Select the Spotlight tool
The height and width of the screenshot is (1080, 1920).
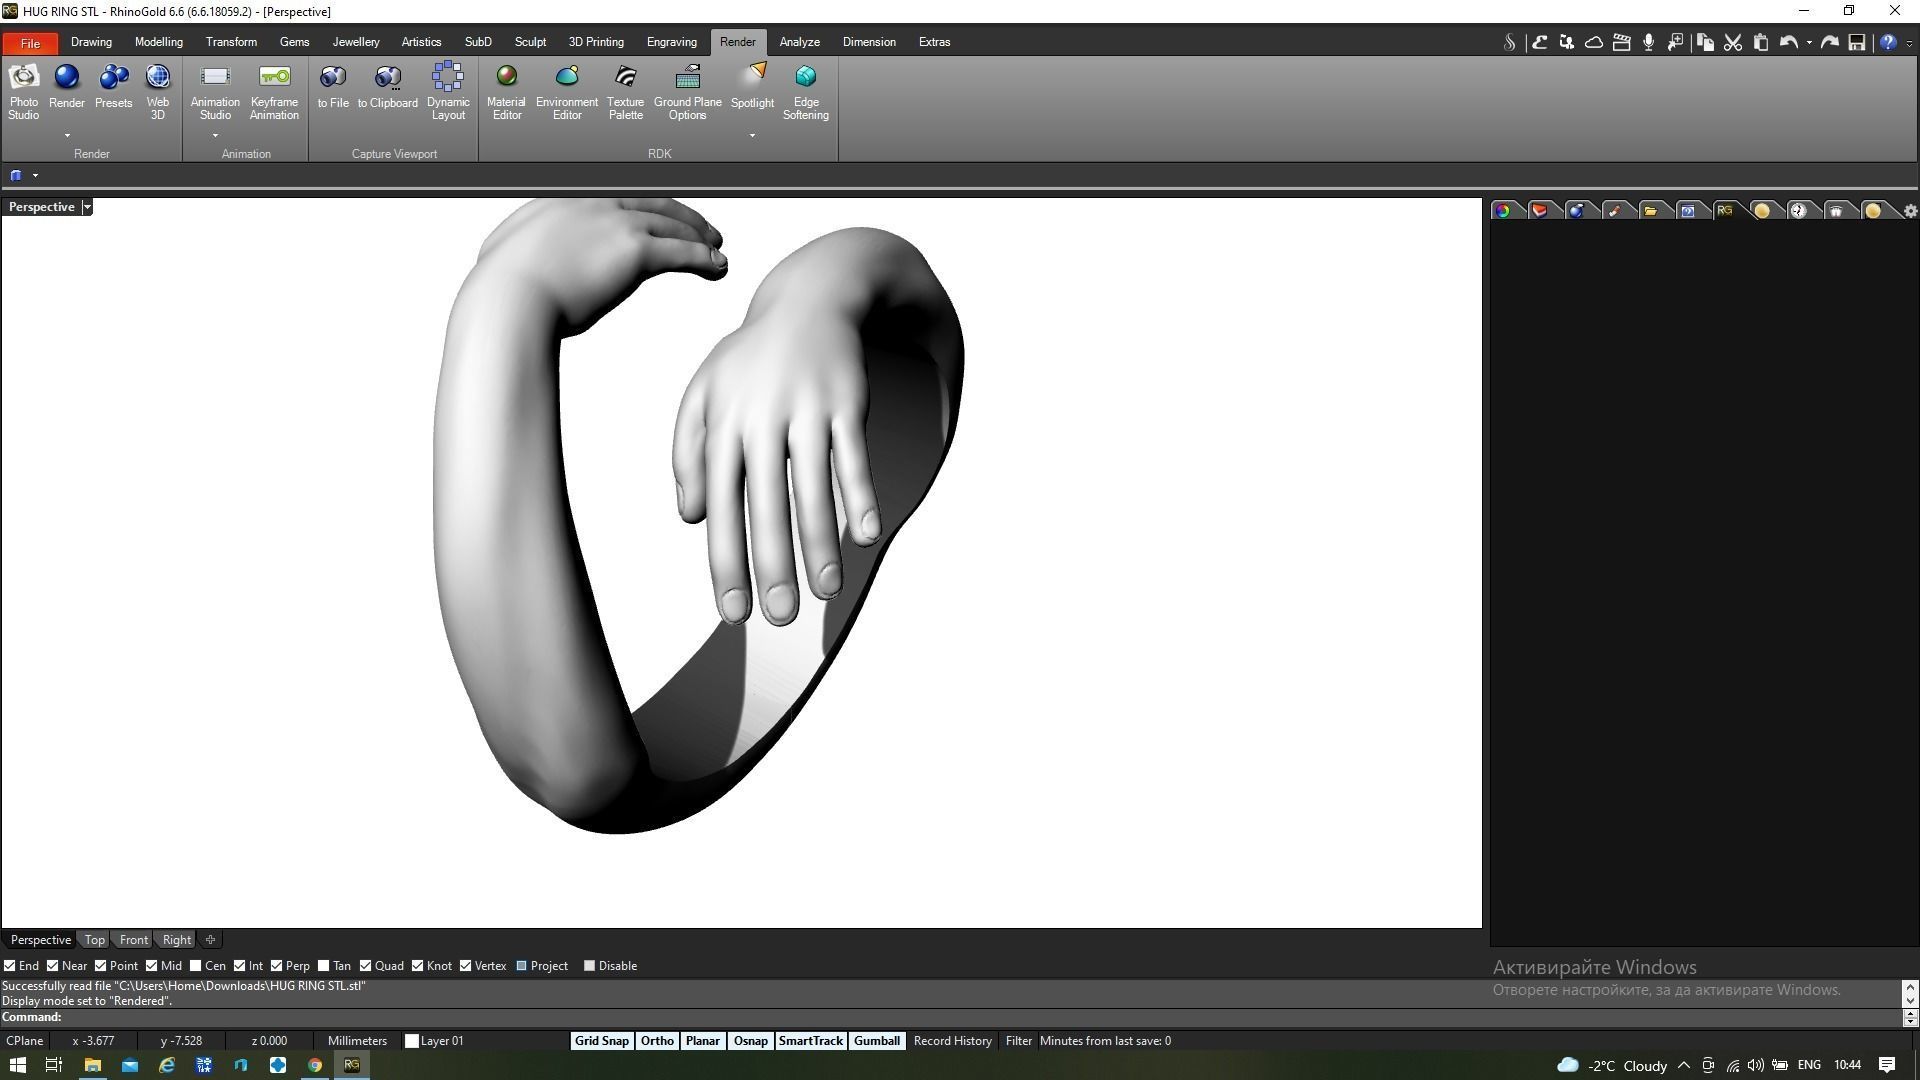coord(752,87)
